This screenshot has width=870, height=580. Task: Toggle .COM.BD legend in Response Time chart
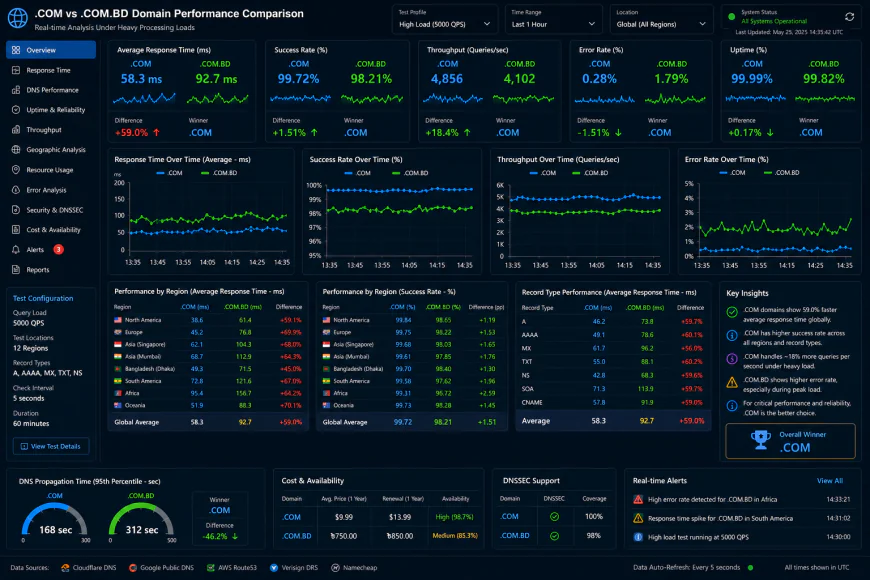tap(219, 173)
